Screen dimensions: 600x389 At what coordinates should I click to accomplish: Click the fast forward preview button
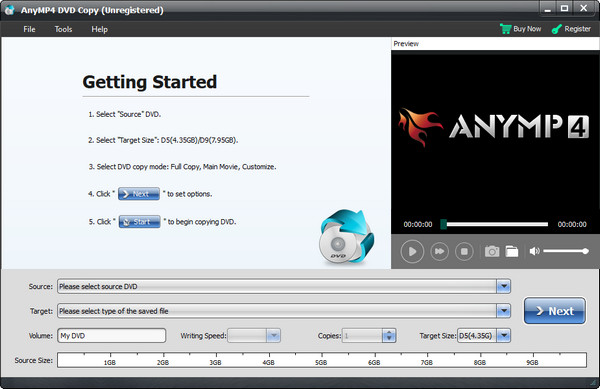point(439,251)
